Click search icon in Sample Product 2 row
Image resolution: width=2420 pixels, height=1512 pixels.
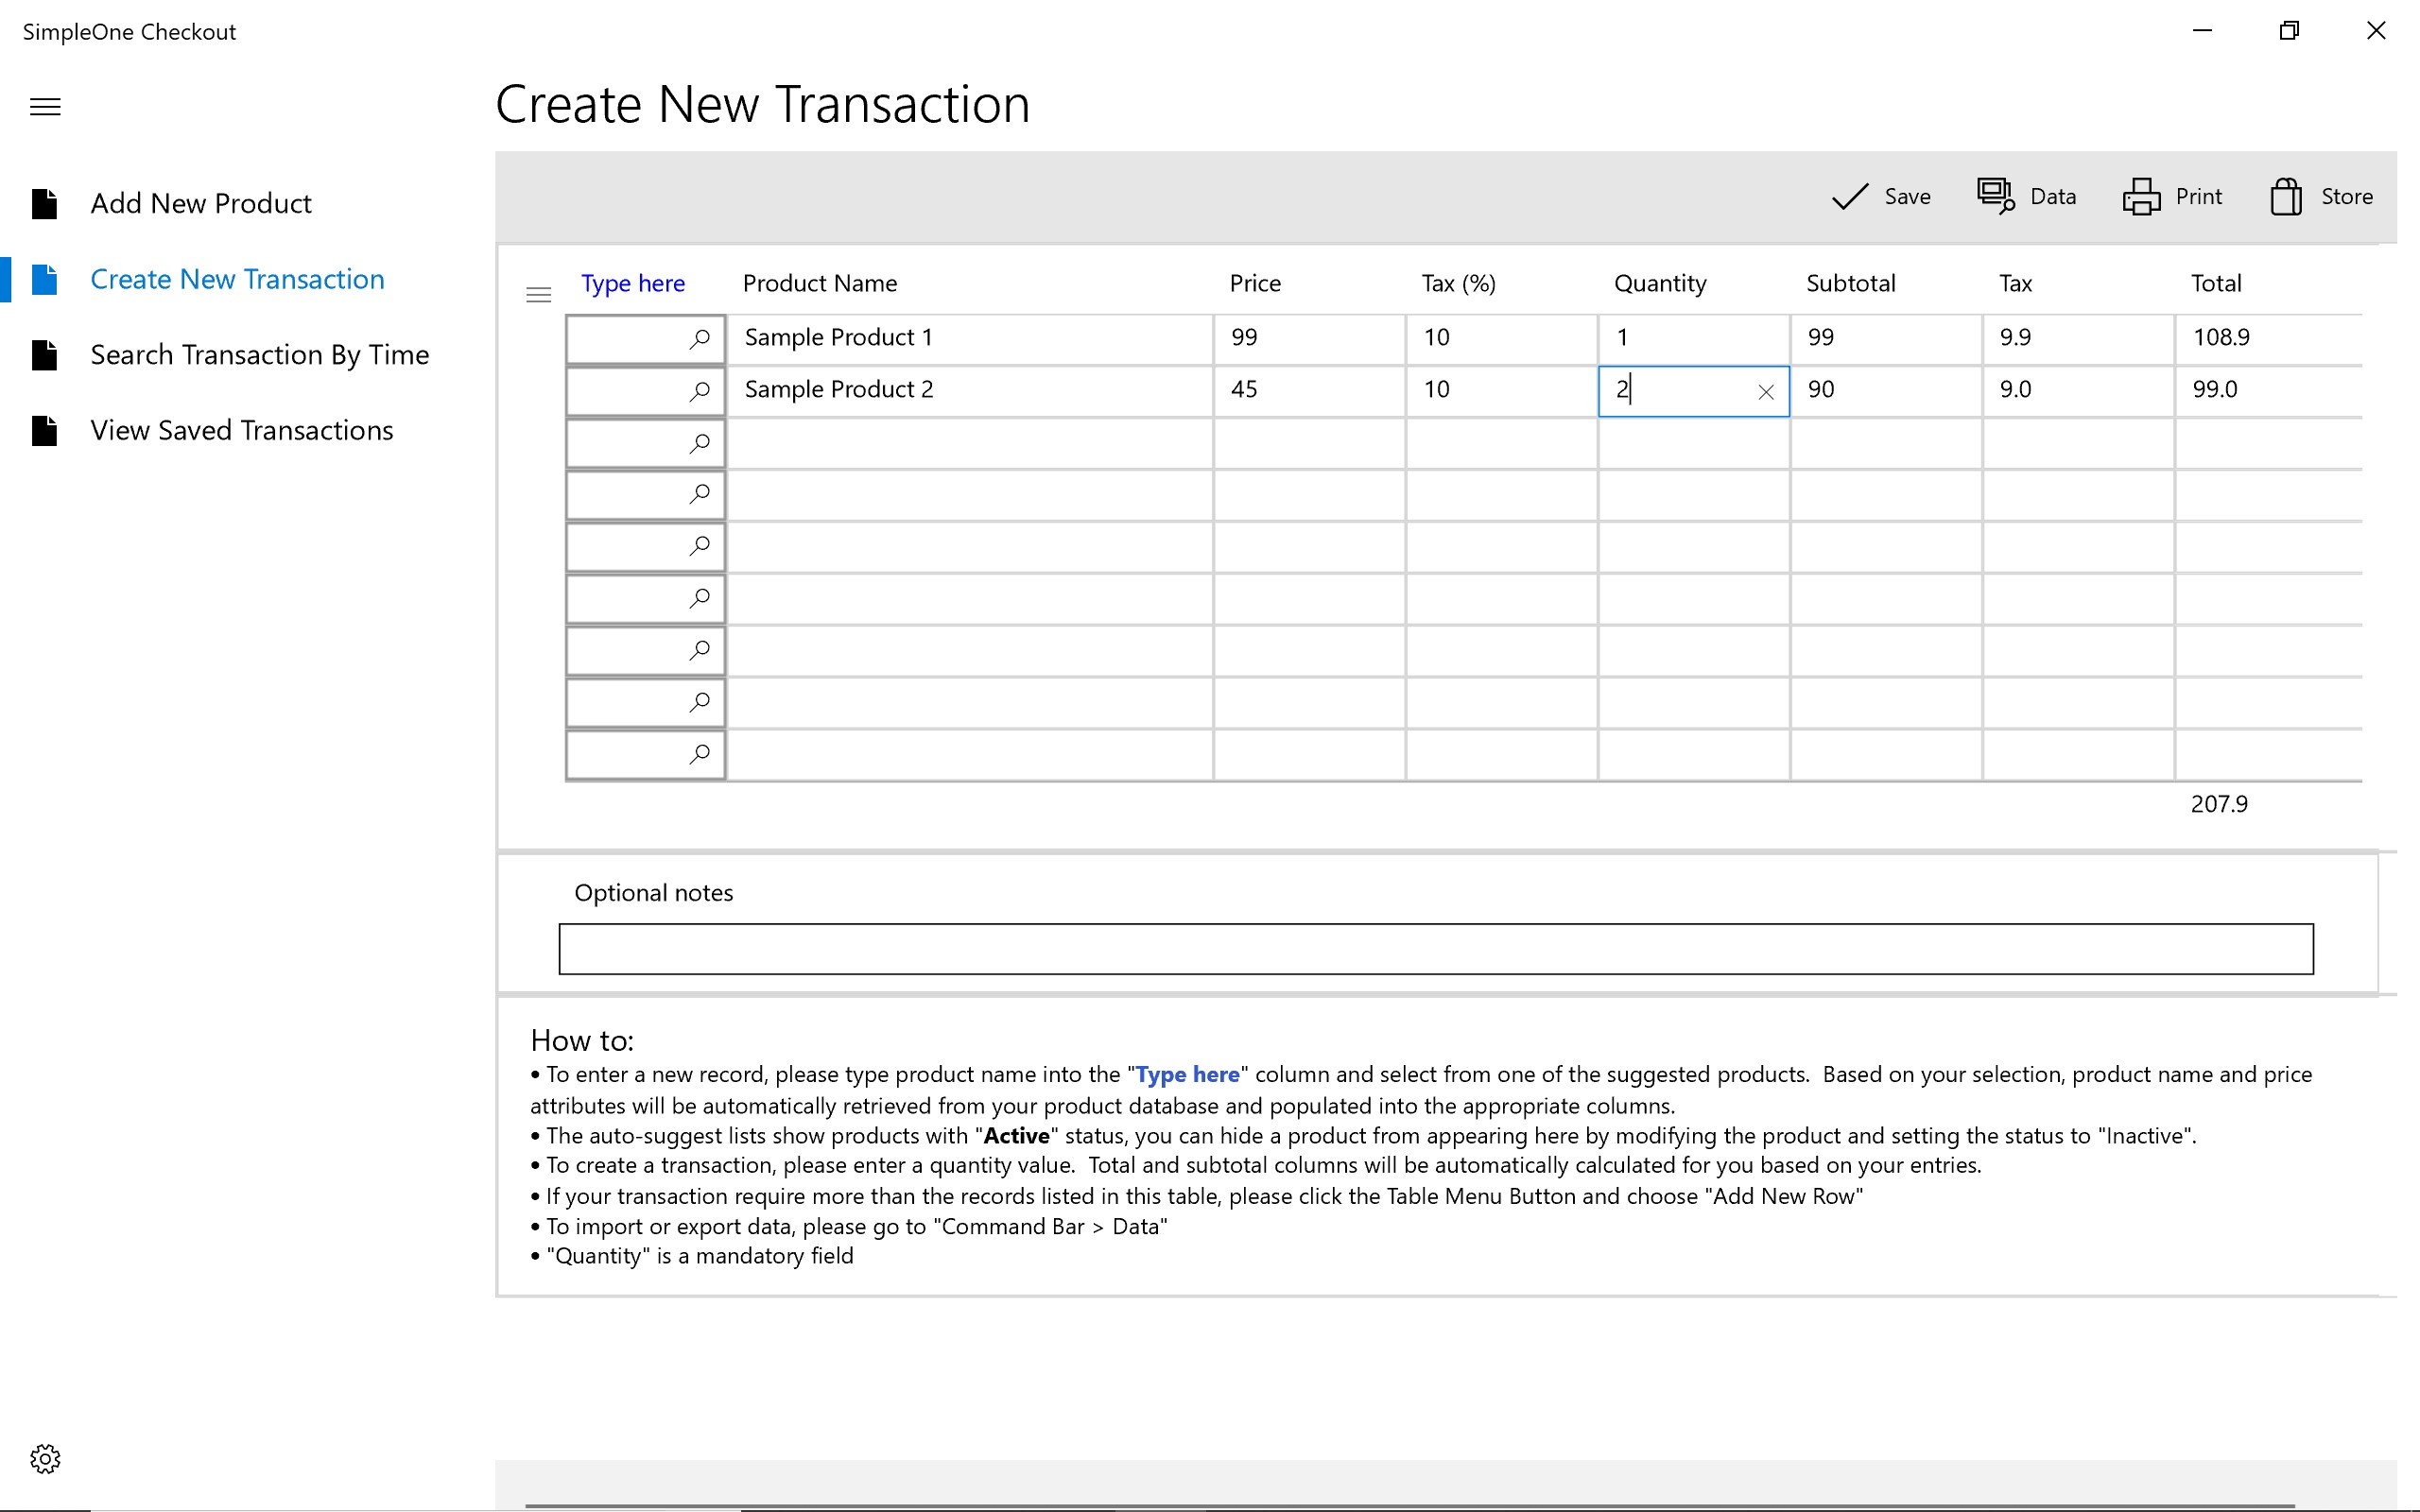700,391
